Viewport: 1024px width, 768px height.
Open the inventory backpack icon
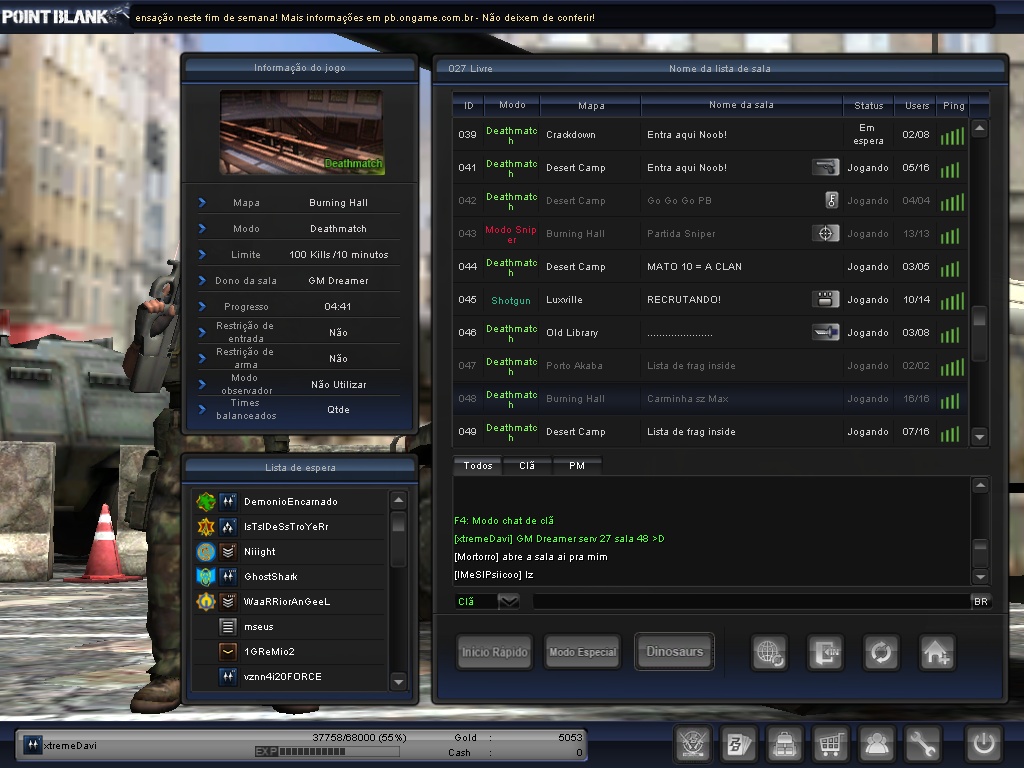[x=784, y=743]
